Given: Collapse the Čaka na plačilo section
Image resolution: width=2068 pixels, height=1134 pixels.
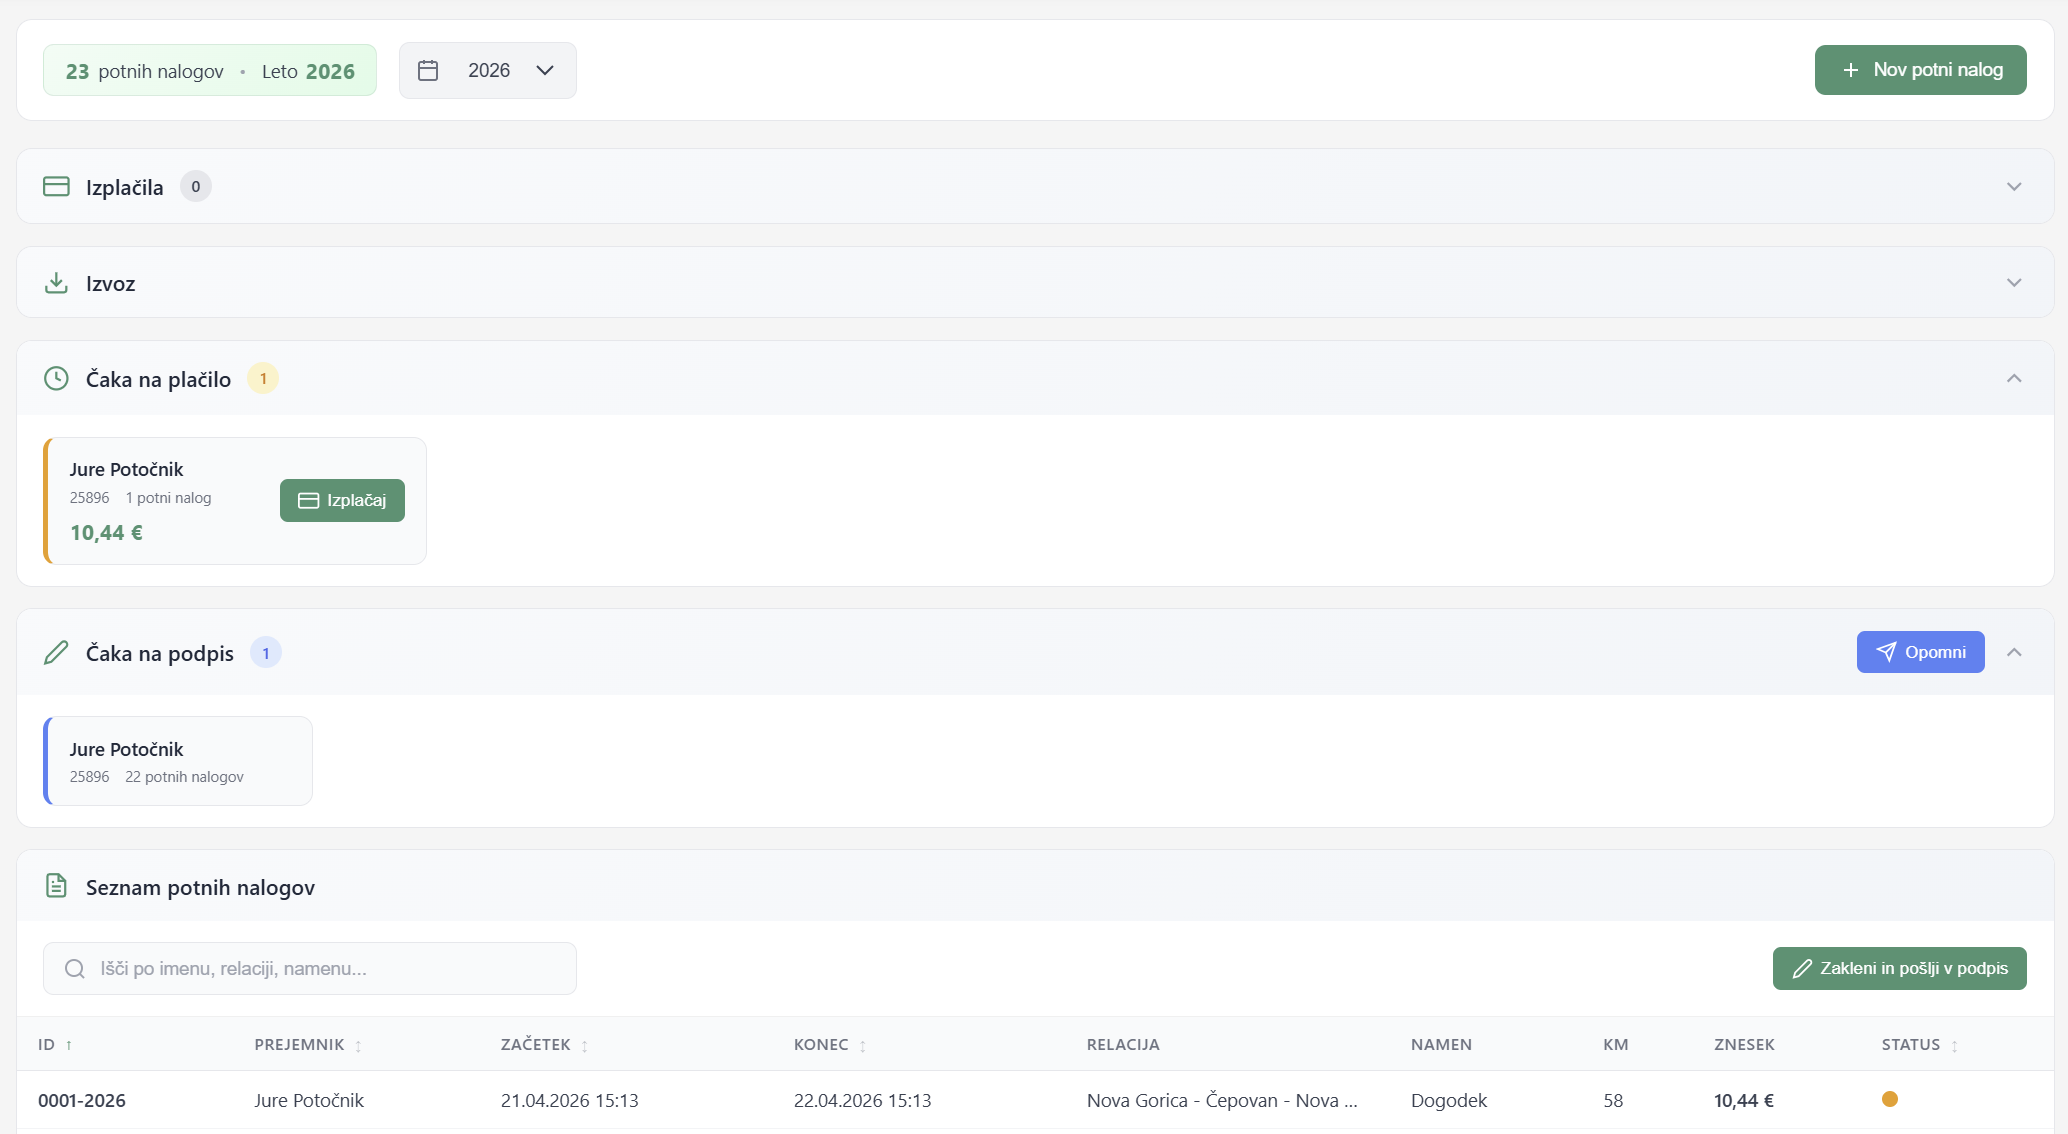Looking at the screenshot, I should click(x=2014, y=379).
